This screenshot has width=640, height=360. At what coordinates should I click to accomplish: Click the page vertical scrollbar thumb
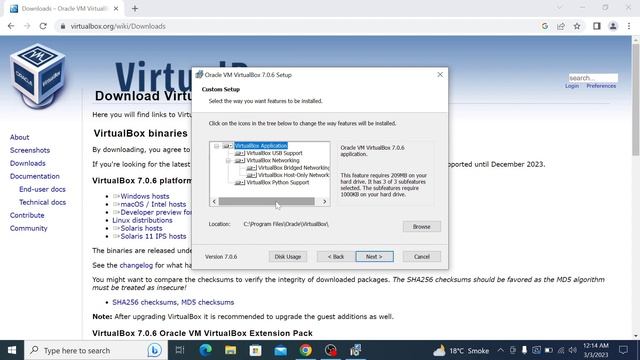coord(636,100)
